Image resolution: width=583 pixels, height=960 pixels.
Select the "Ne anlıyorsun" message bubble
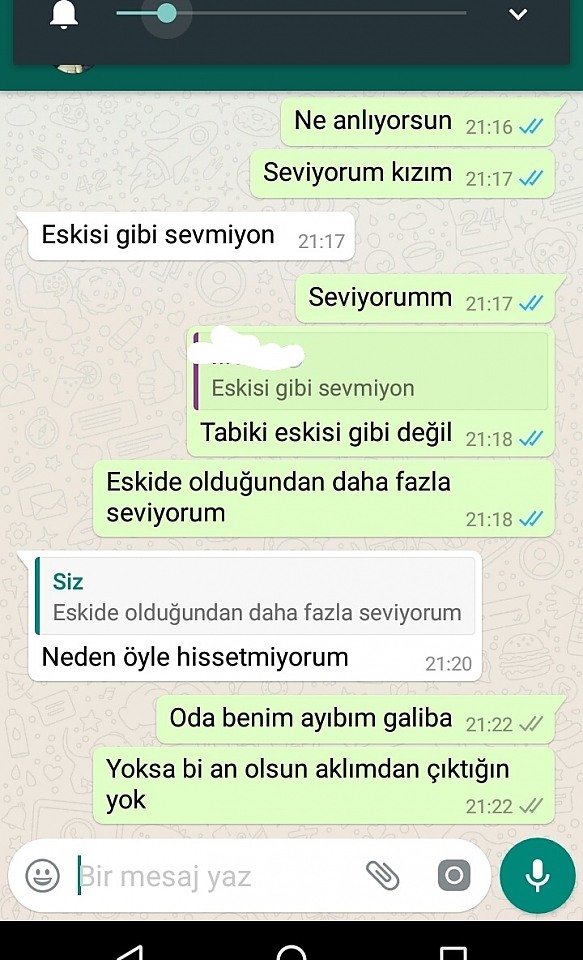tap(418, 121)
